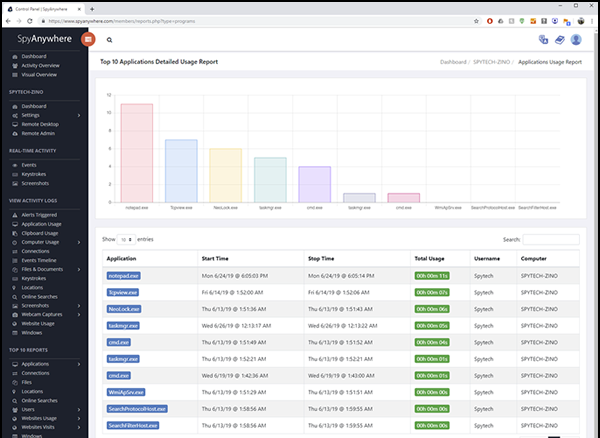This screenshot has height=438, width=600.
Task: Open Visual Overview in sidebar
Action: coord(39,75)
